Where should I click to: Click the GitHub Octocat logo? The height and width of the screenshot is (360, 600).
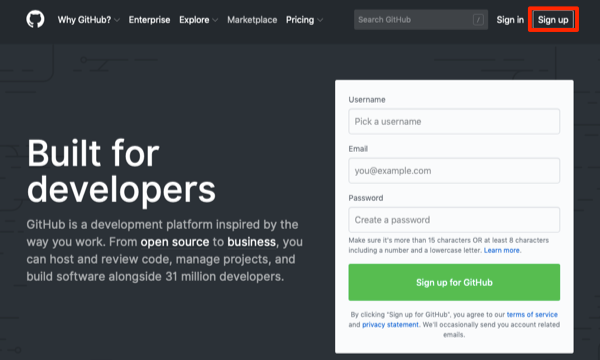[35, 19]
